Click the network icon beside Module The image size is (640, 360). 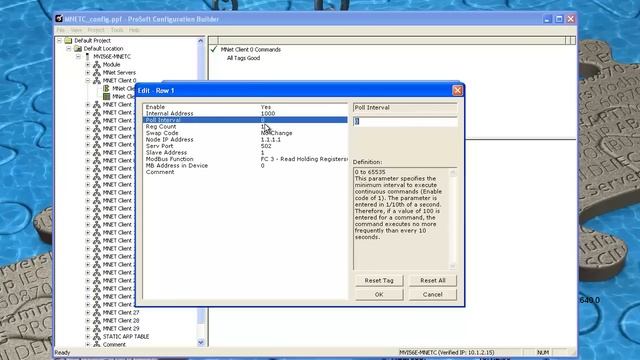click(x=97, y=64)
